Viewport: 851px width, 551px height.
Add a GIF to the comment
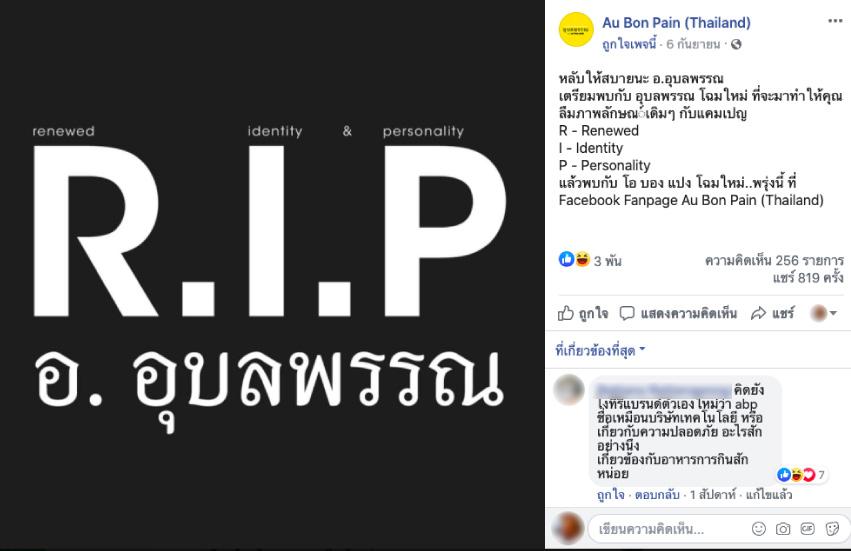click(807, 528)
